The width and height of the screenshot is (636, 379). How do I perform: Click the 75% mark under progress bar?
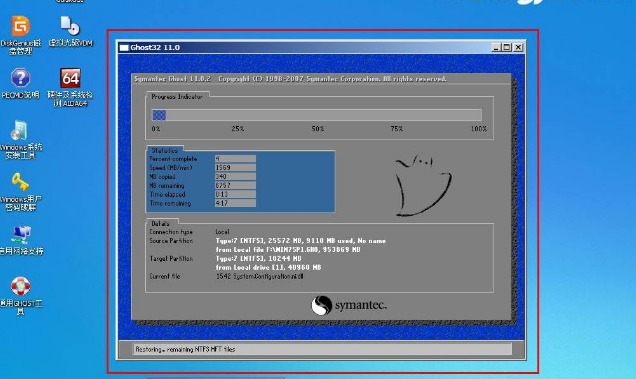(397, 129)
